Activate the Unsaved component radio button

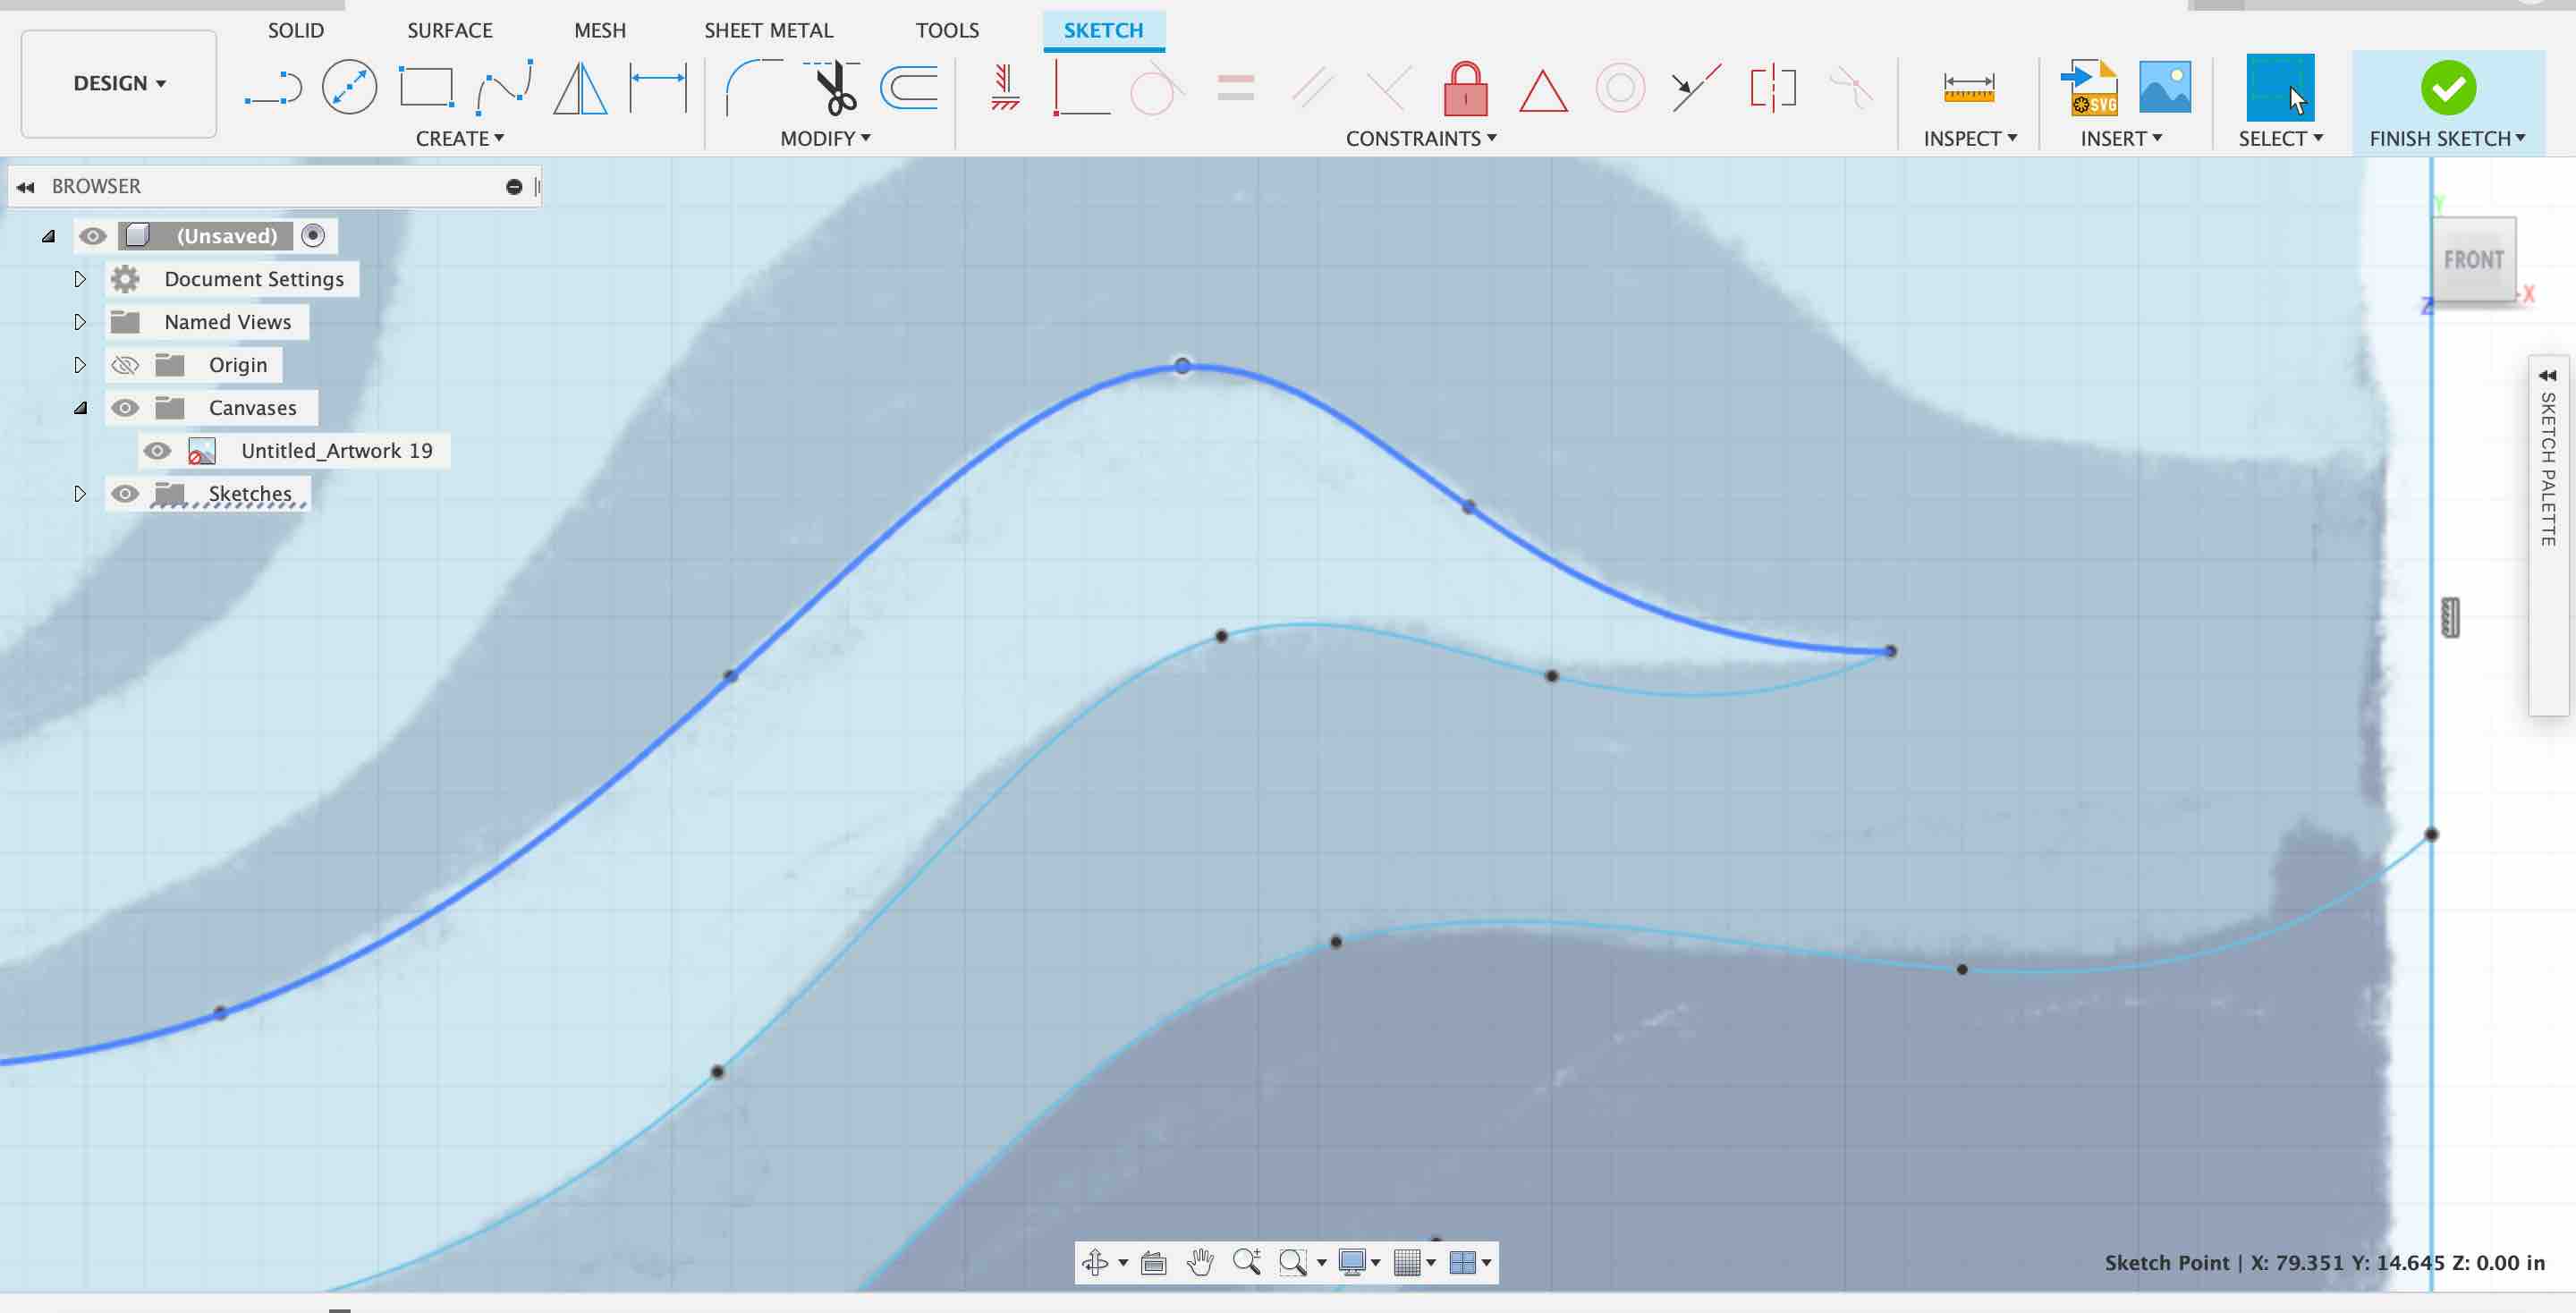313,236
